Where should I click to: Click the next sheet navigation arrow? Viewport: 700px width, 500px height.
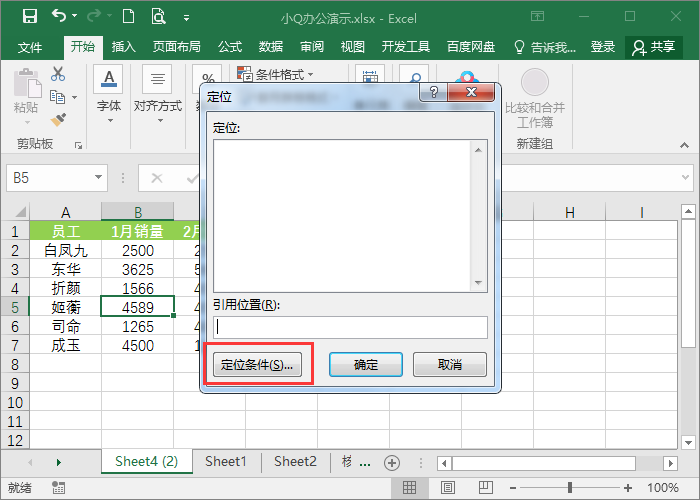pos(58,462)
